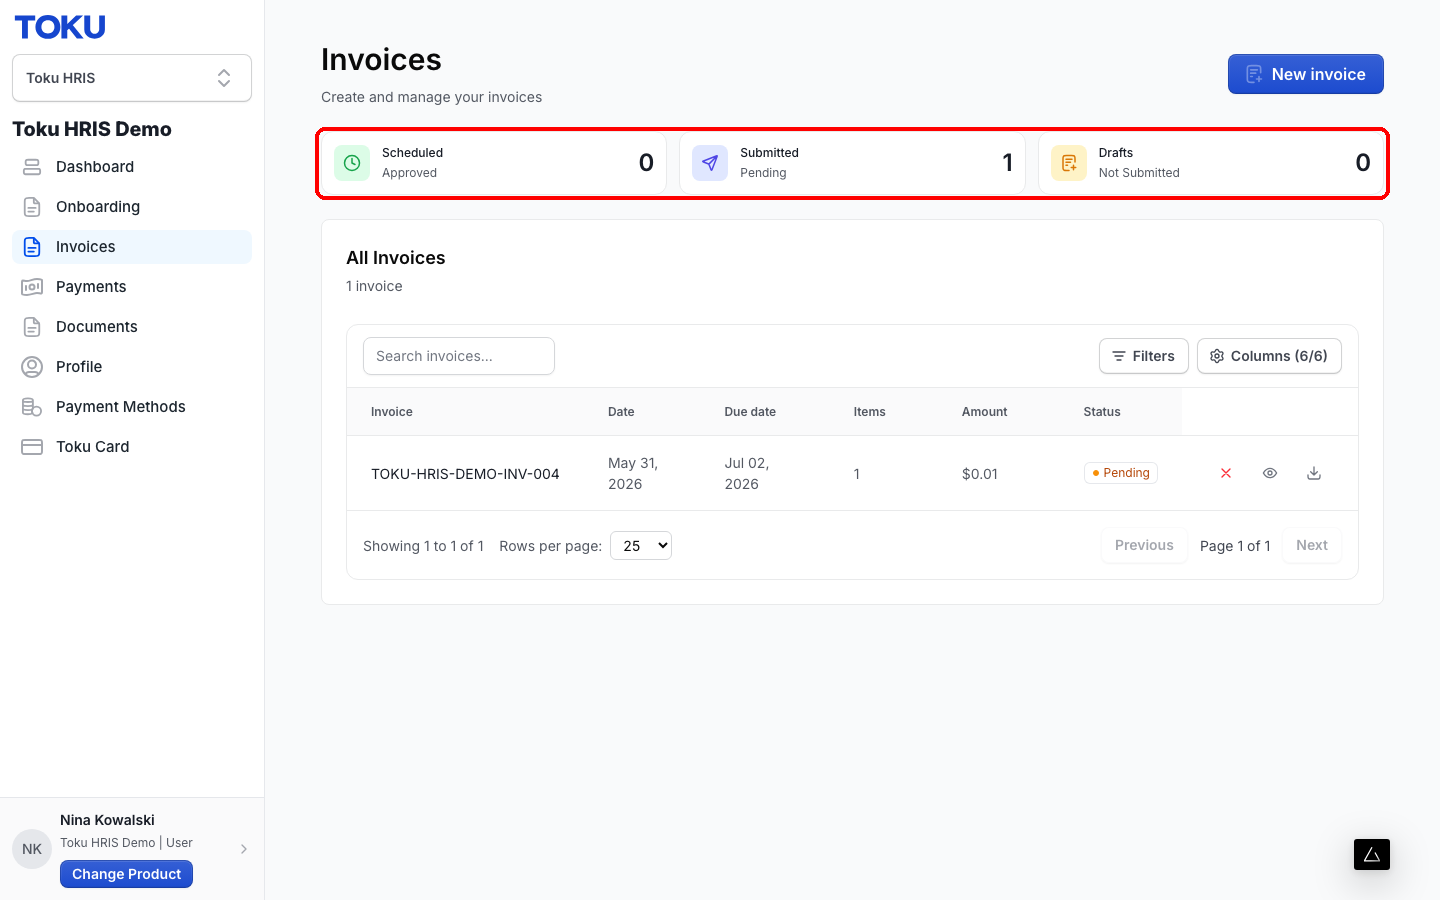The height and width of the screenshot is (900, 1440).
Task: Select the Scheduled Approved summary card
Action: tap(494, 163)
